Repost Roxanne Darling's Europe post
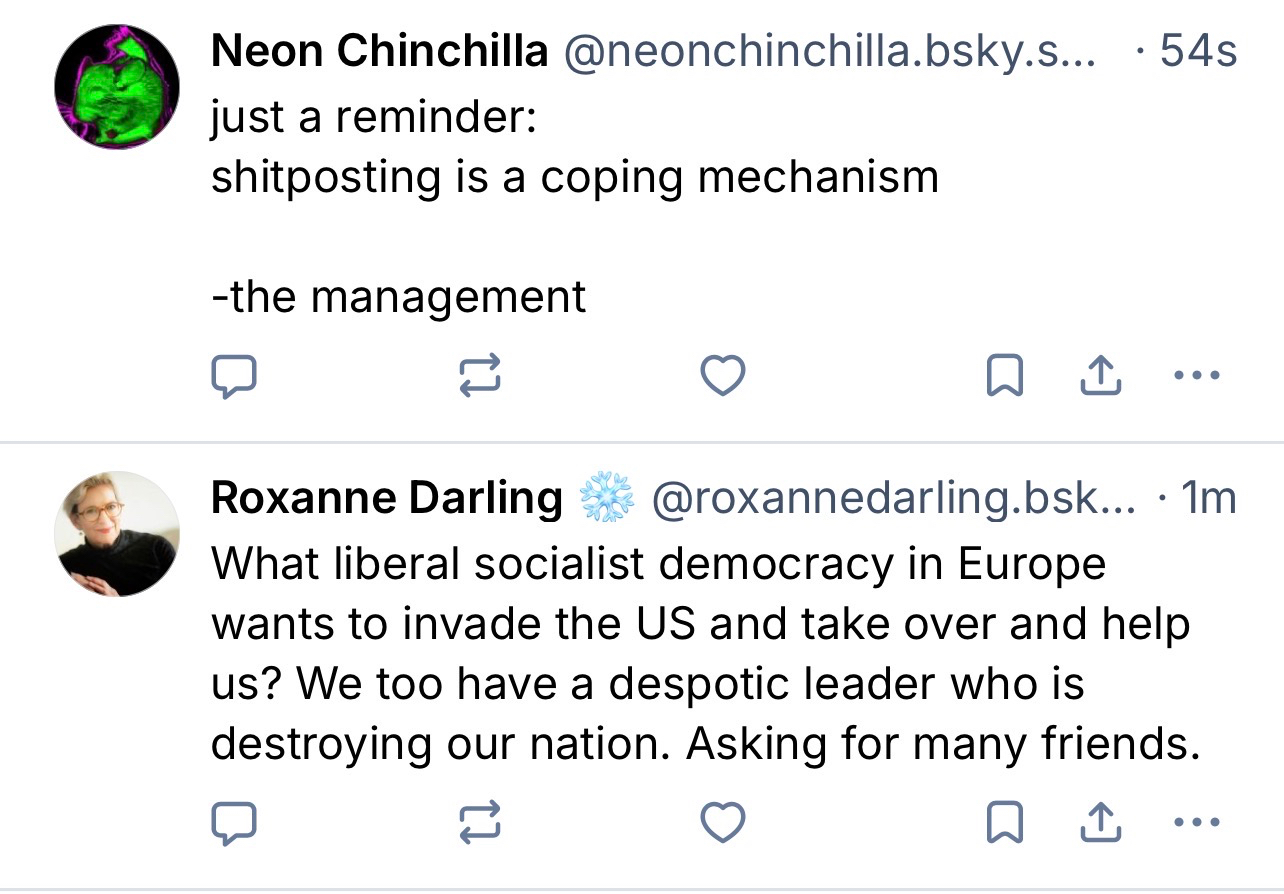 point(479,823)
